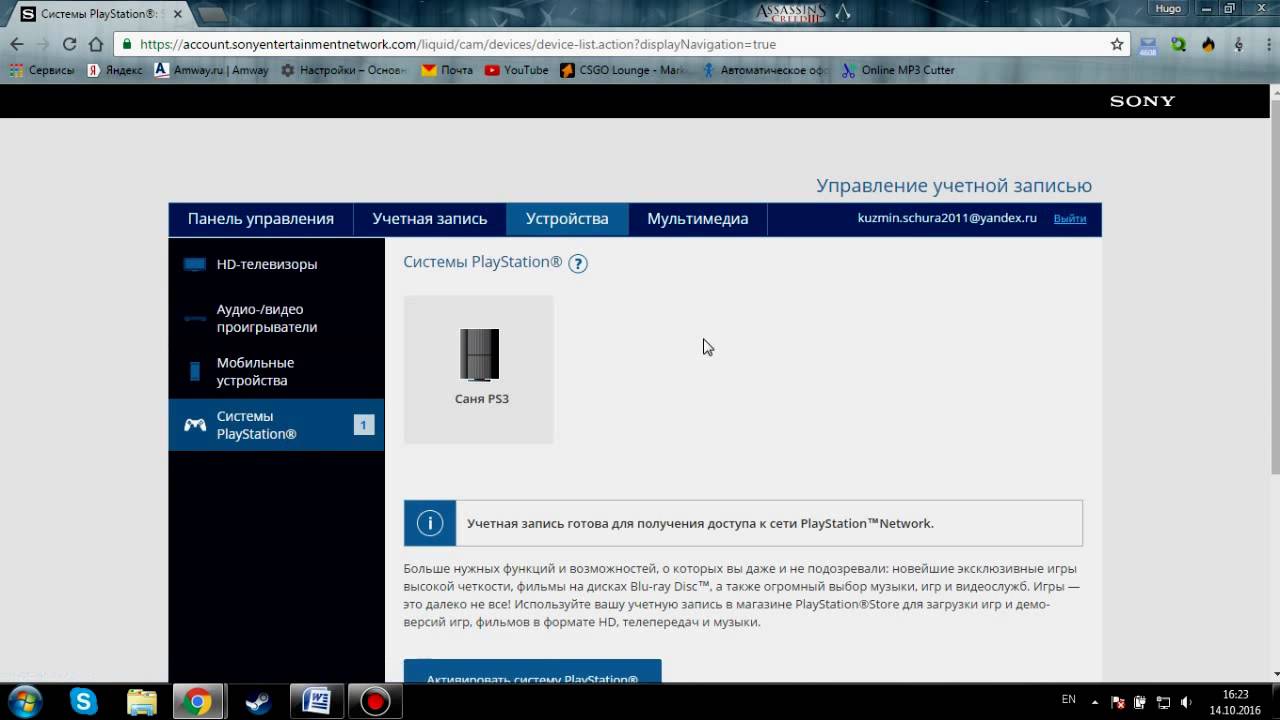Screen dimensions: 1280x720
Task: Click the power plug tray icon
Action: tap(1141, 702)
